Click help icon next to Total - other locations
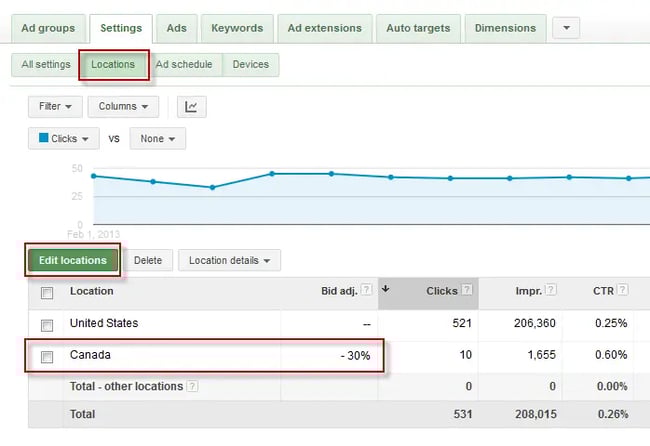This screenshot has width=650, height=446. [192, 386]
